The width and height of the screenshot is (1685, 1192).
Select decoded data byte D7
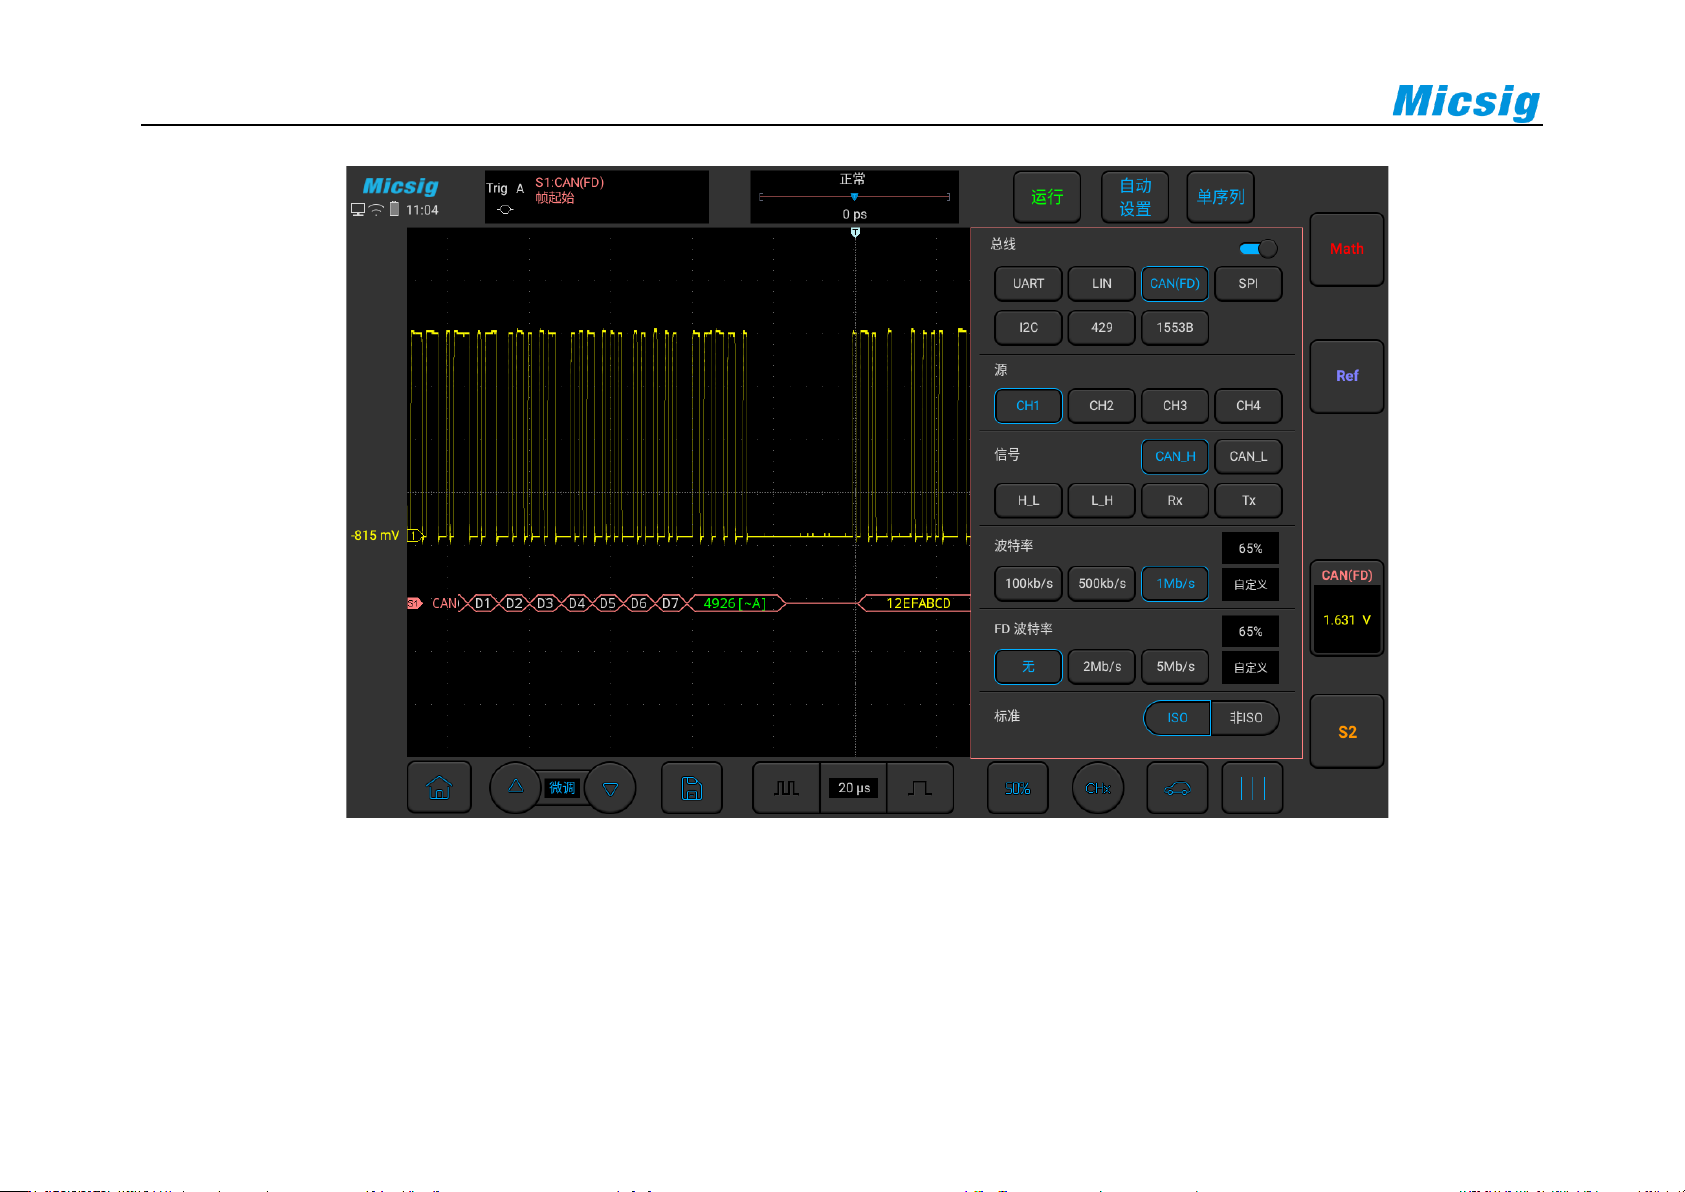[x=670, y=603]
